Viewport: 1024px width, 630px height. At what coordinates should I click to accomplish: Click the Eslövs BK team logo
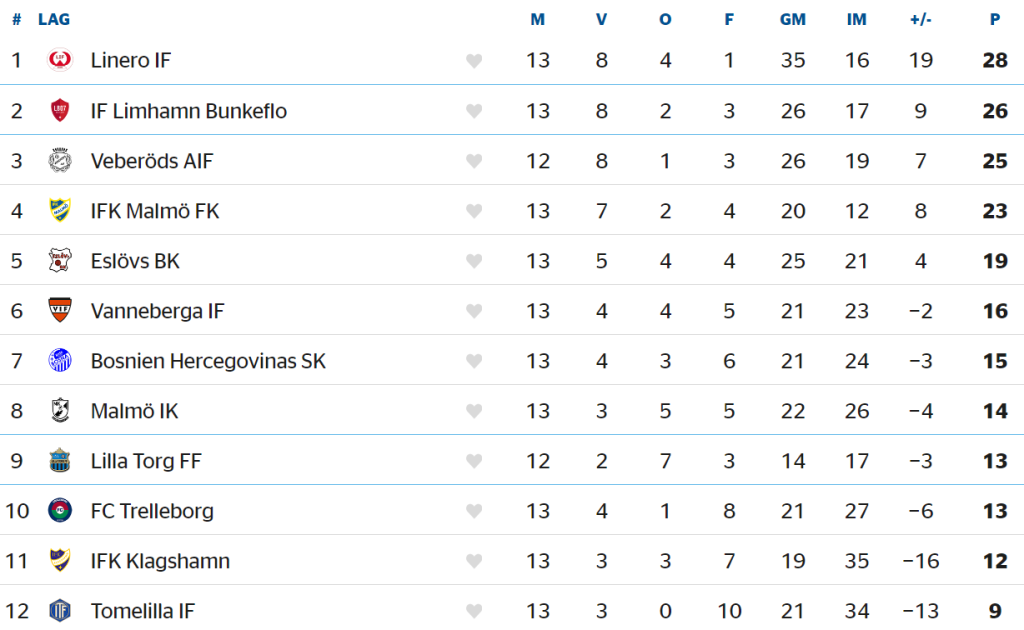click(x=60, y=260)
